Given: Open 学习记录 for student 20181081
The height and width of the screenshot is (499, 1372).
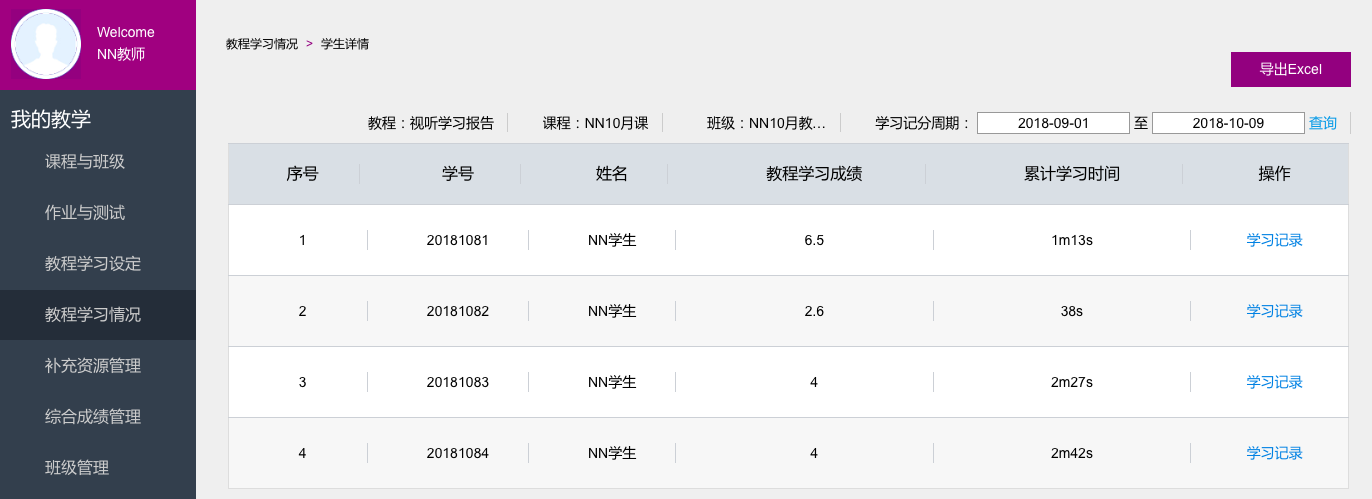Looking at the screenshot, I should tap(1274, 240).
